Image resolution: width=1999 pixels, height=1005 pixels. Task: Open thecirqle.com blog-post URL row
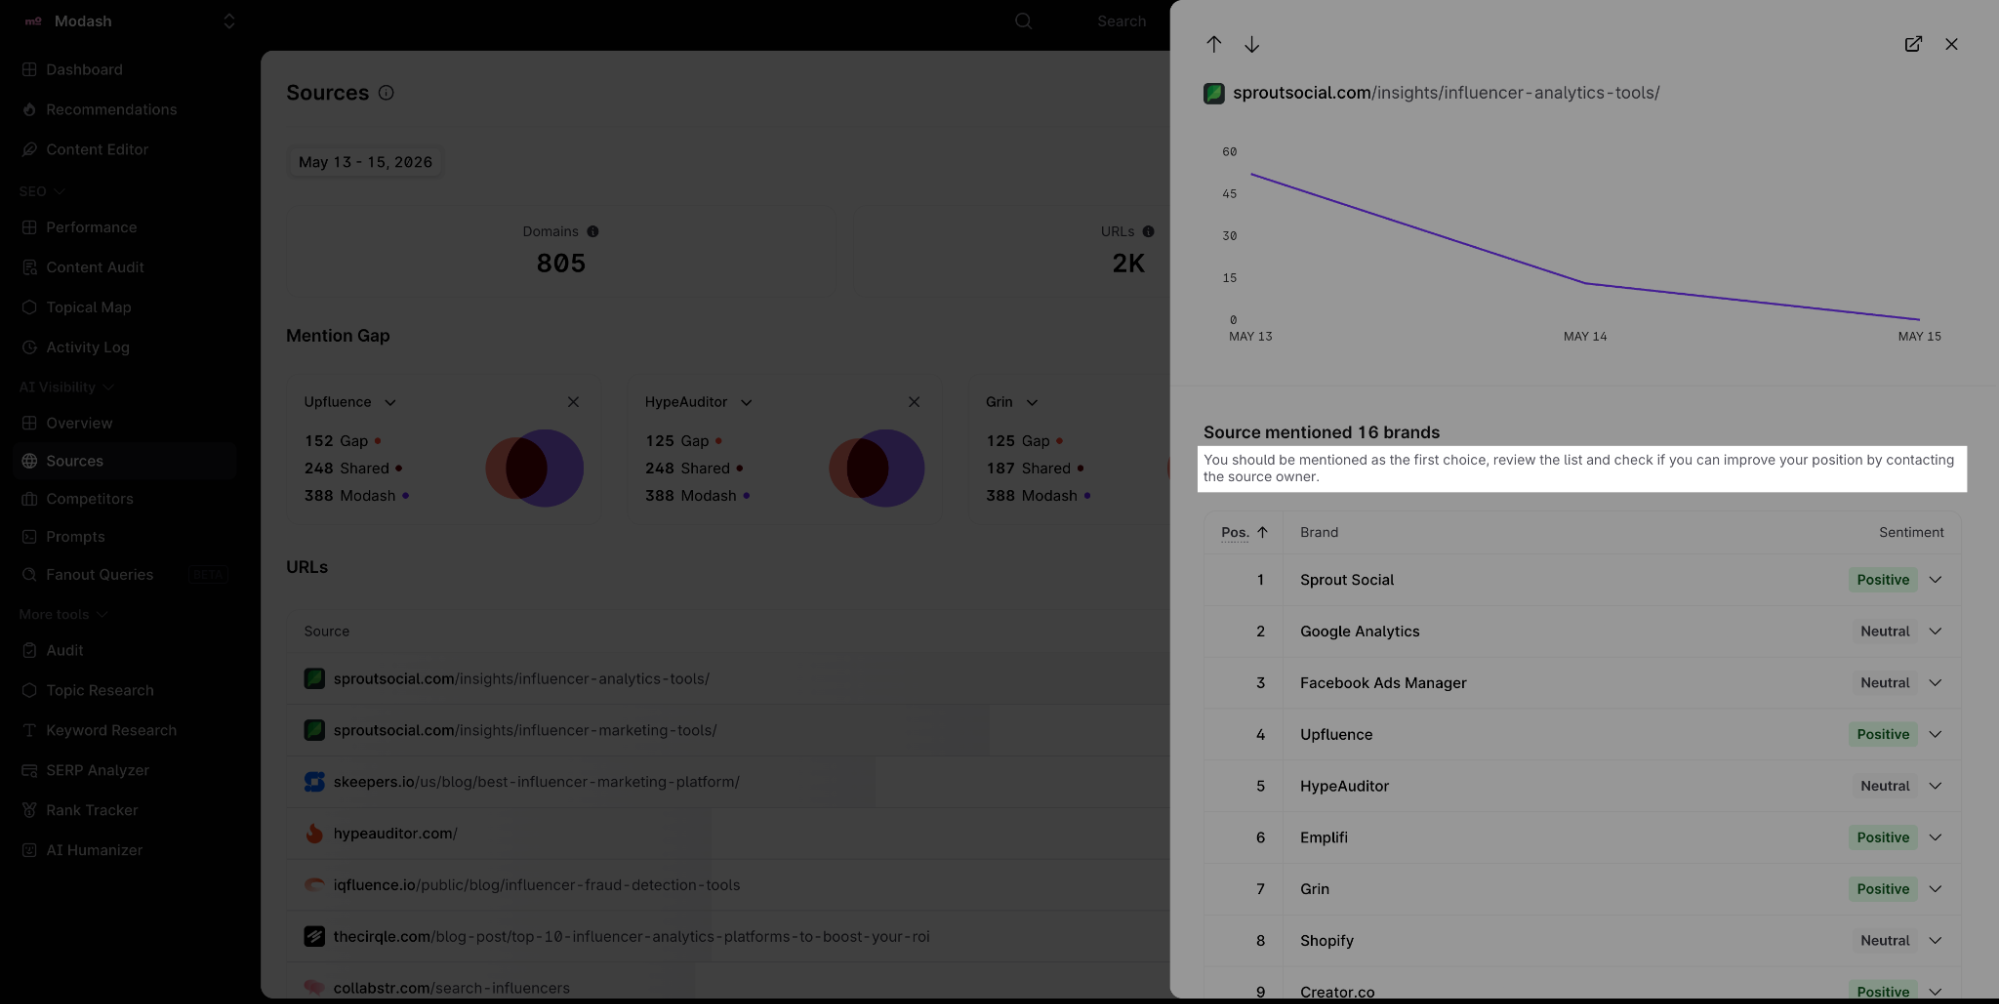(728, 936)
